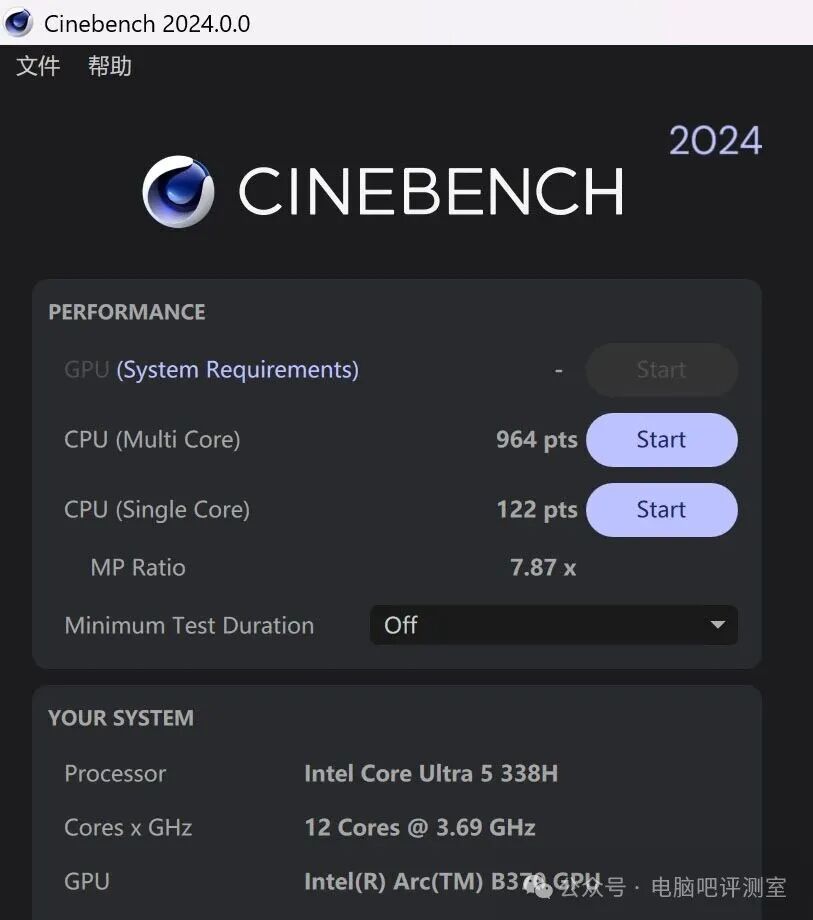Click the grayed-out GPU Start button
This screenshot has width=813, height=920.
[x=661, y=370]
